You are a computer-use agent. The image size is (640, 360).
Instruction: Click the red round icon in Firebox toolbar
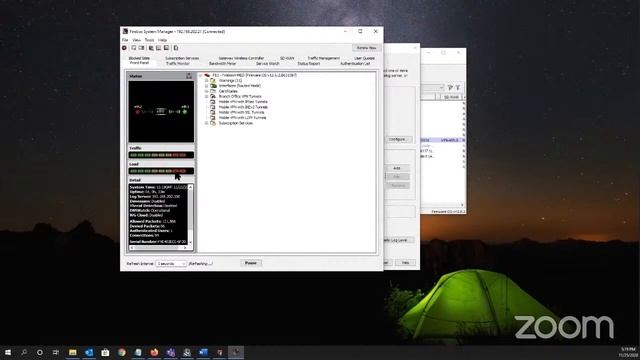(124, 48)
